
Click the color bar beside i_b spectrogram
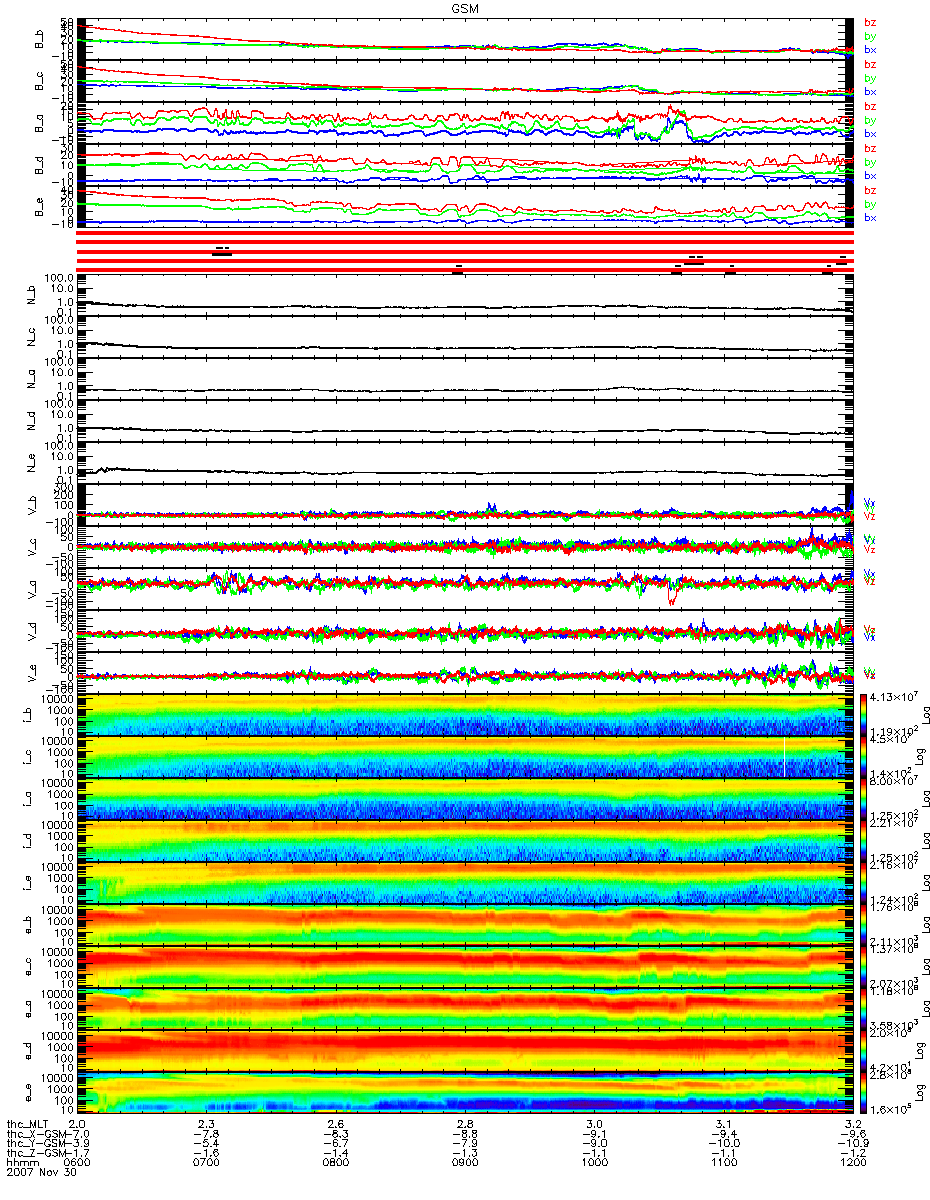[x=865, y=715]
